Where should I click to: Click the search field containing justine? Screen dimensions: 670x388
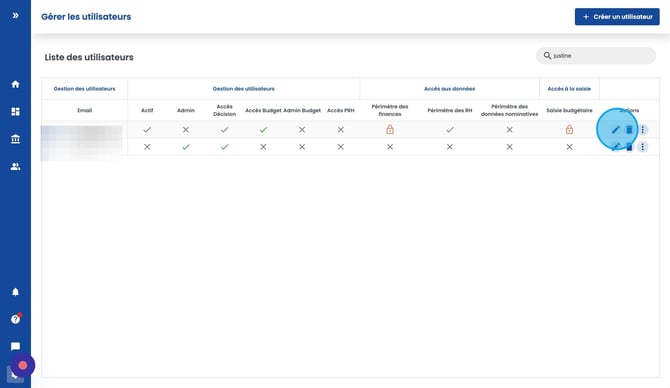click(x=596, y=56)
